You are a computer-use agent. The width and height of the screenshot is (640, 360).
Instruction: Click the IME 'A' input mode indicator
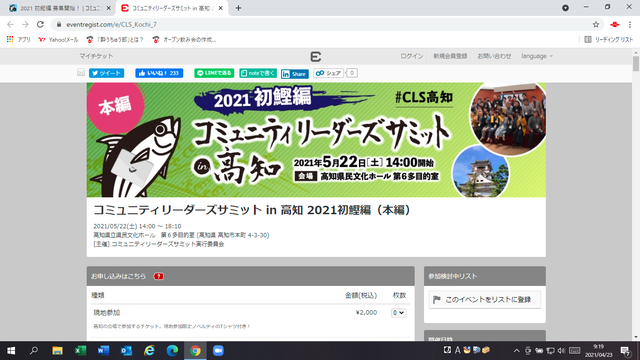457,350
